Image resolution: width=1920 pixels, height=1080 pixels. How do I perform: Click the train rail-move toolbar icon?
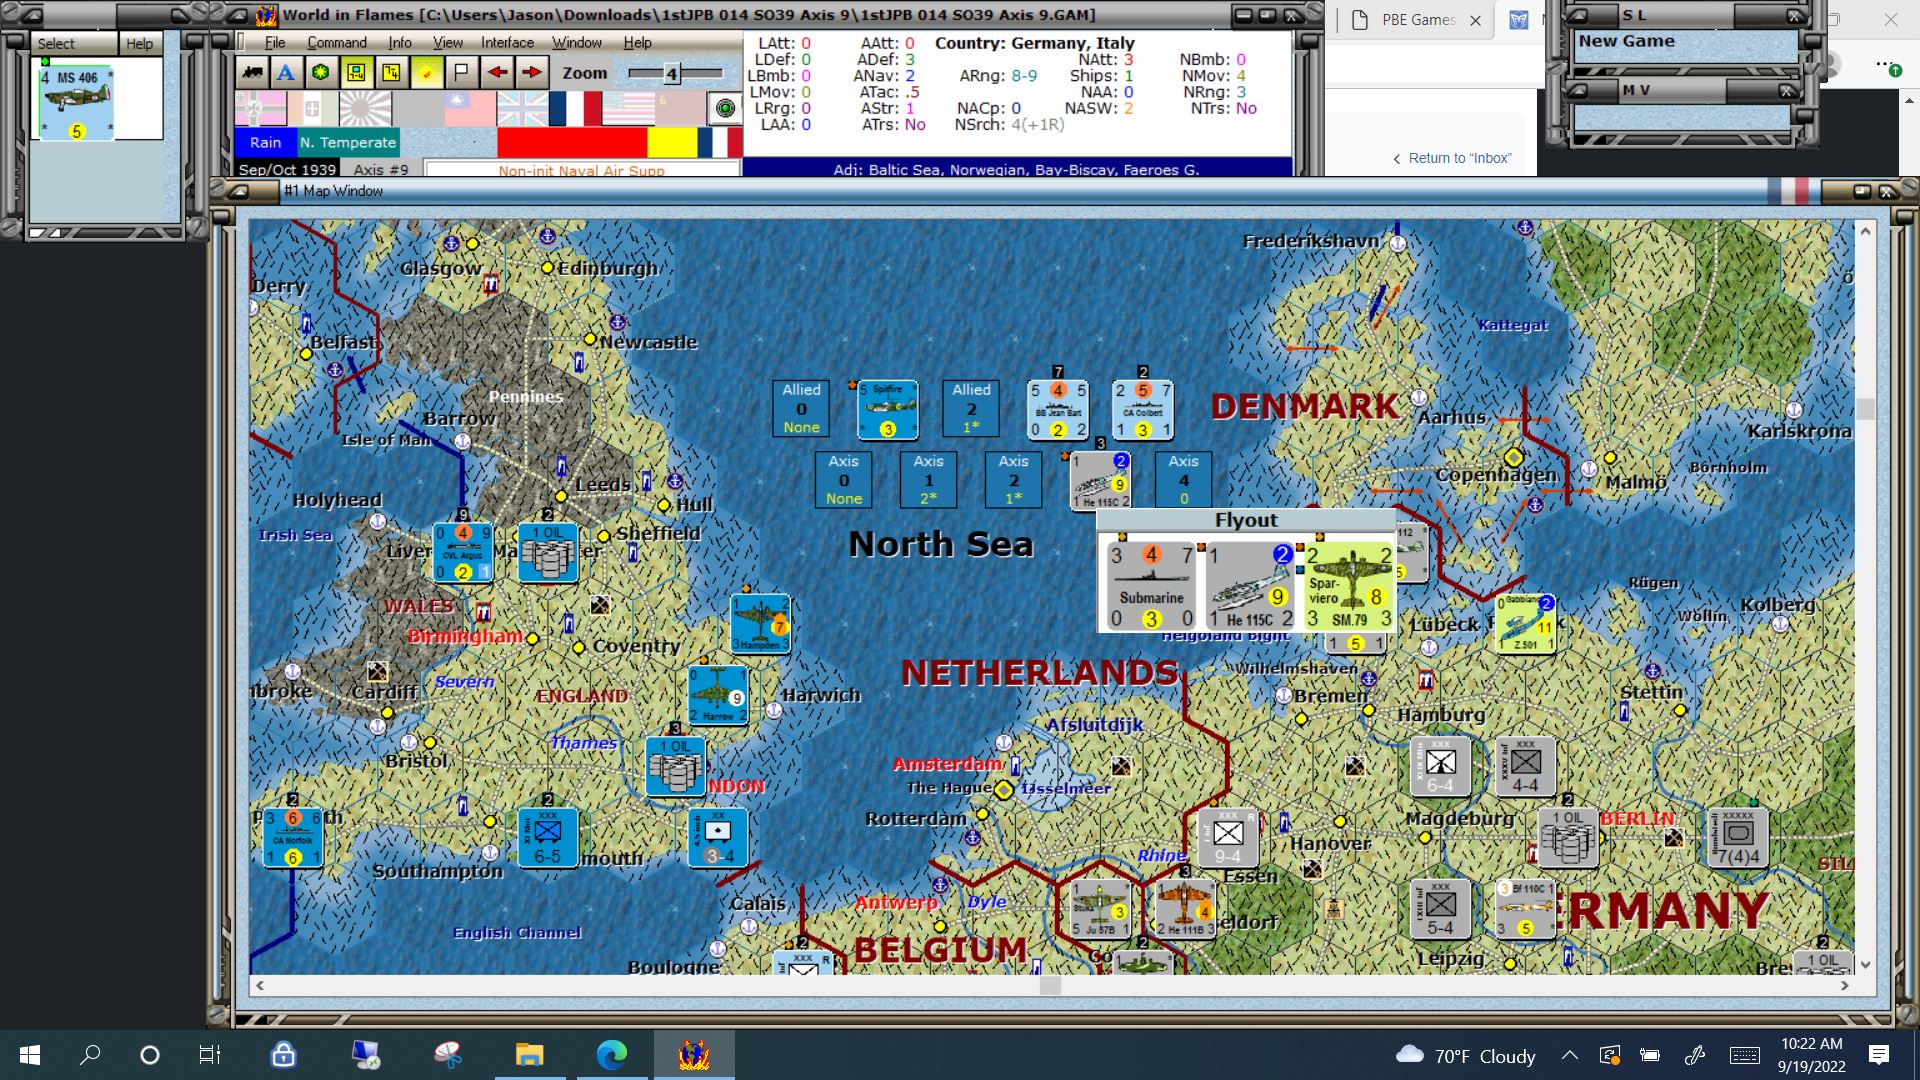[252, 72]
